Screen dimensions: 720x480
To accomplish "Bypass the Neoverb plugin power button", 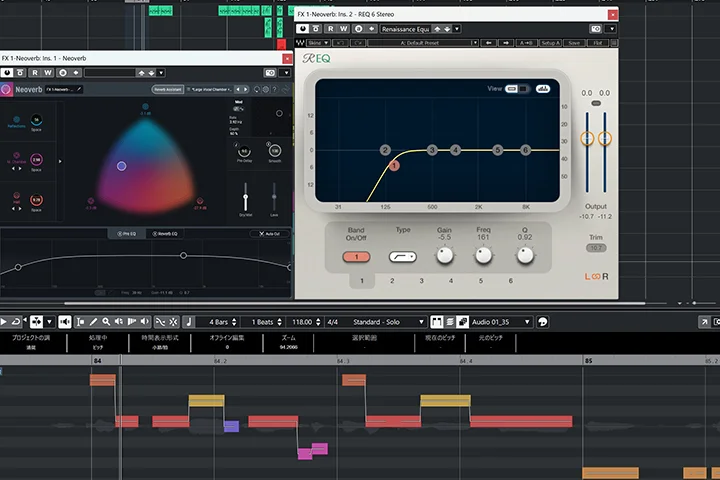I will tap(7, 73).
